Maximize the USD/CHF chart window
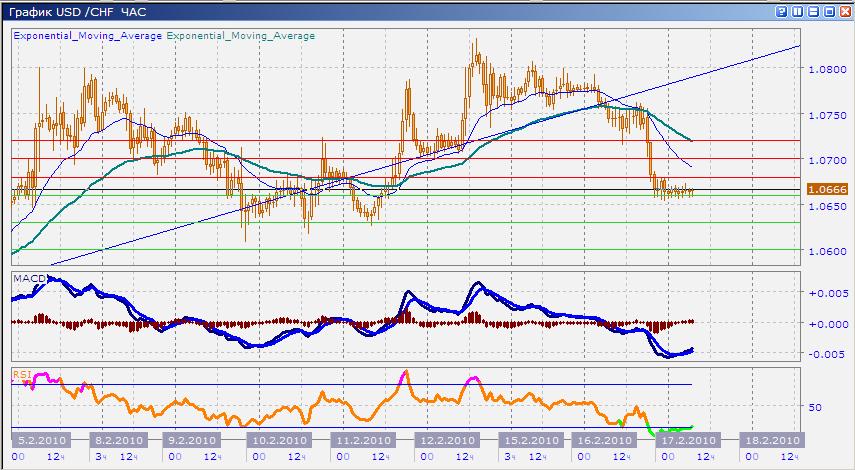 pos(829,11)
